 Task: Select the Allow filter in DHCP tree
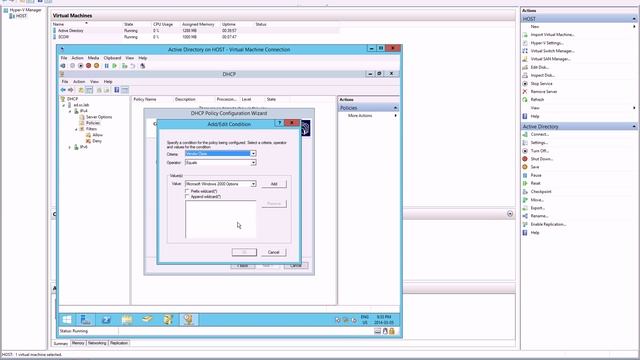click(x=98, y=135)
